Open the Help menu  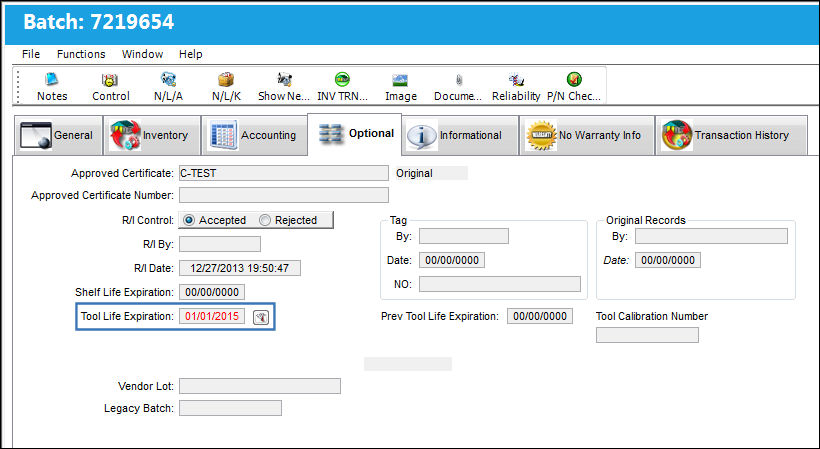coord(190,54)
